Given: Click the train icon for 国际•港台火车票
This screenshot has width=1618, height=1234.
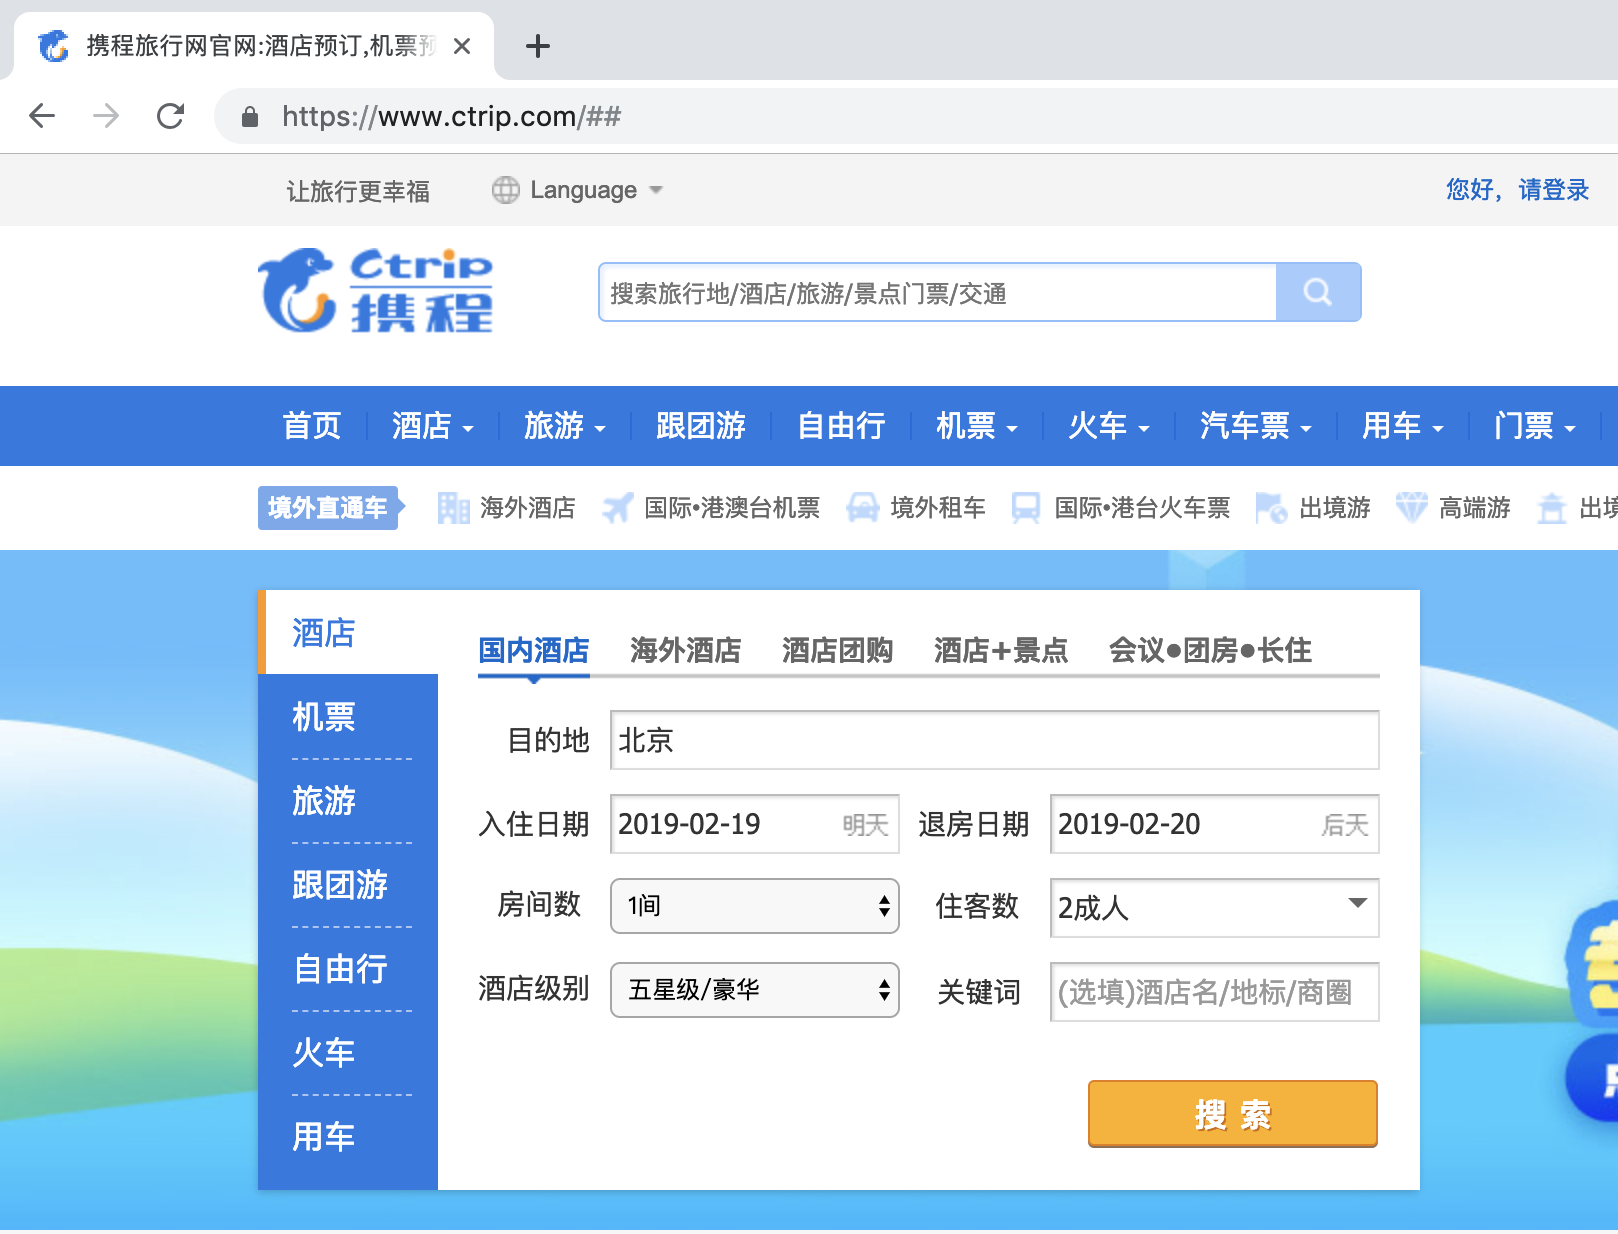Looking at the screenshot, I should [x=1026, y=508].
